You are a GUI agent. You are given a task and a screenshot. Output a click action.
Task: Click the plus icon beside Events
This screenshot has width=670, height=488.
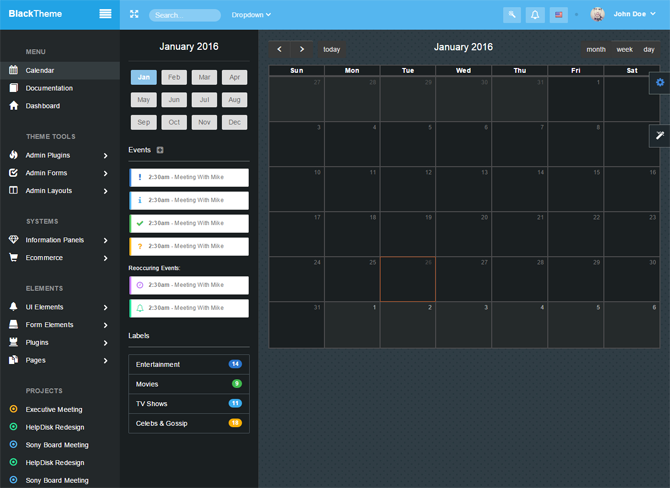160,150
